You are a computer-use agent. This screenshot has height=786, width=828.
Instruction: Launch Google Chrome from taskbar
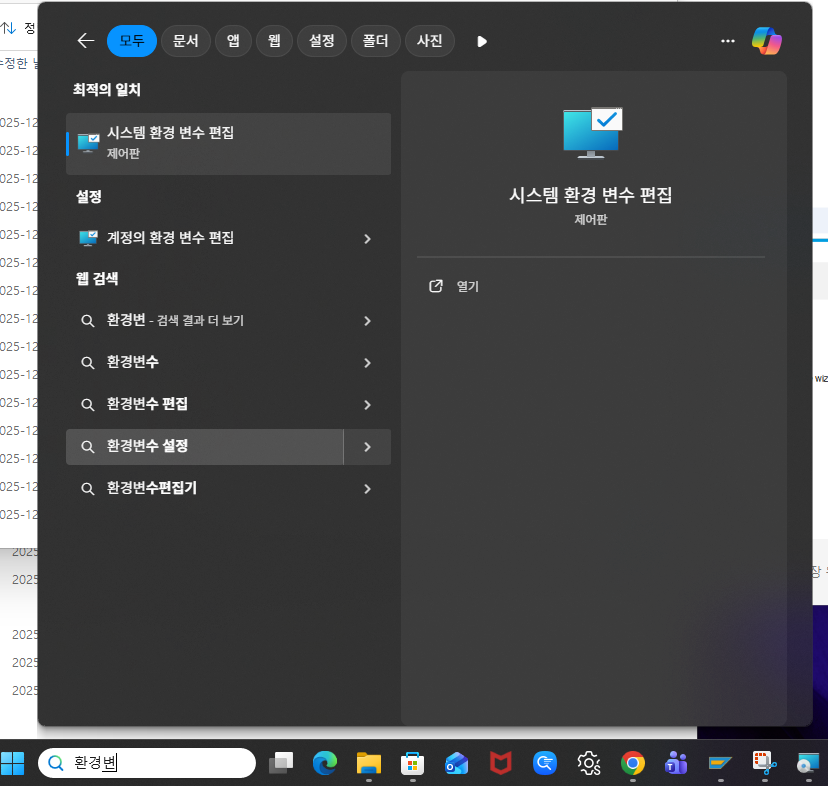[x=633, y=763]
